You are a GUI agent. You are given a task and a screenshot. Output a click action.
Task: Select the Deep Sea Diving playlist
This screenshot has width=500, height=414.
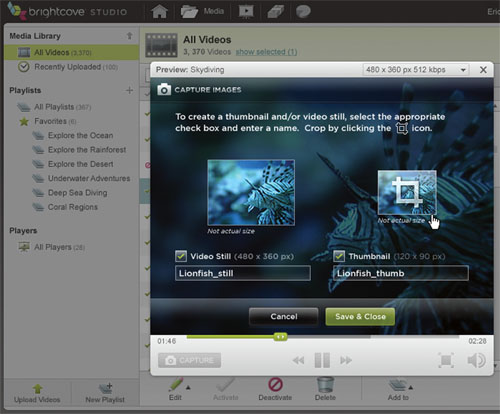[70, 193]
